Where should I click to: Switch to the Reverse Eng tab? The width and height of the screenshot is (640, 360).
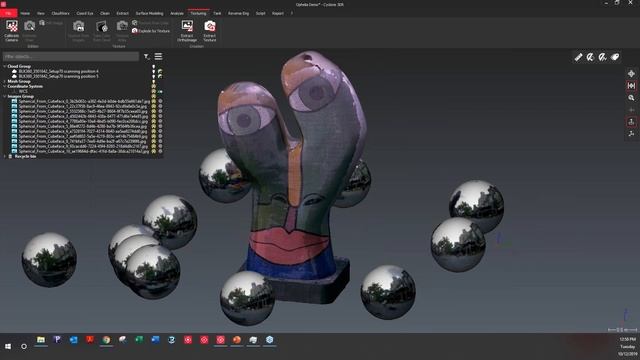(238, 13)
